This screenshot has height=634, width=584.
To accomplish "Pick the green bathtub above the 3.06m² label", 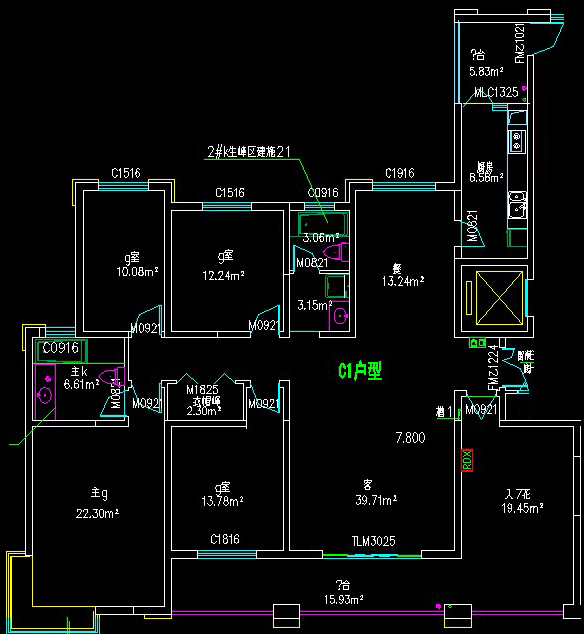I will [323, 223].
